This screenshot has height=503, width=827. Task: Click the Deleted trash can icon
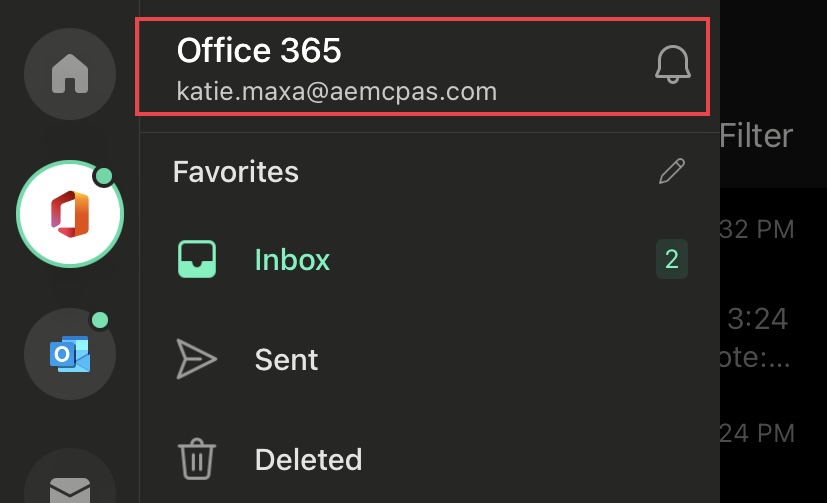pos(197,459)
